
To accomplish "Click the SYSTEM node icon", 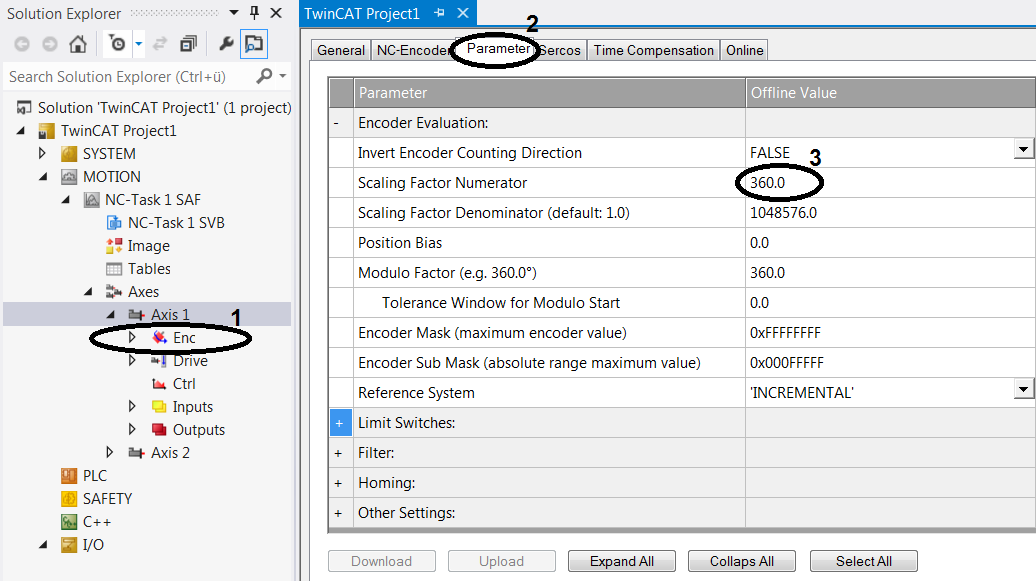I will [69, 154].
